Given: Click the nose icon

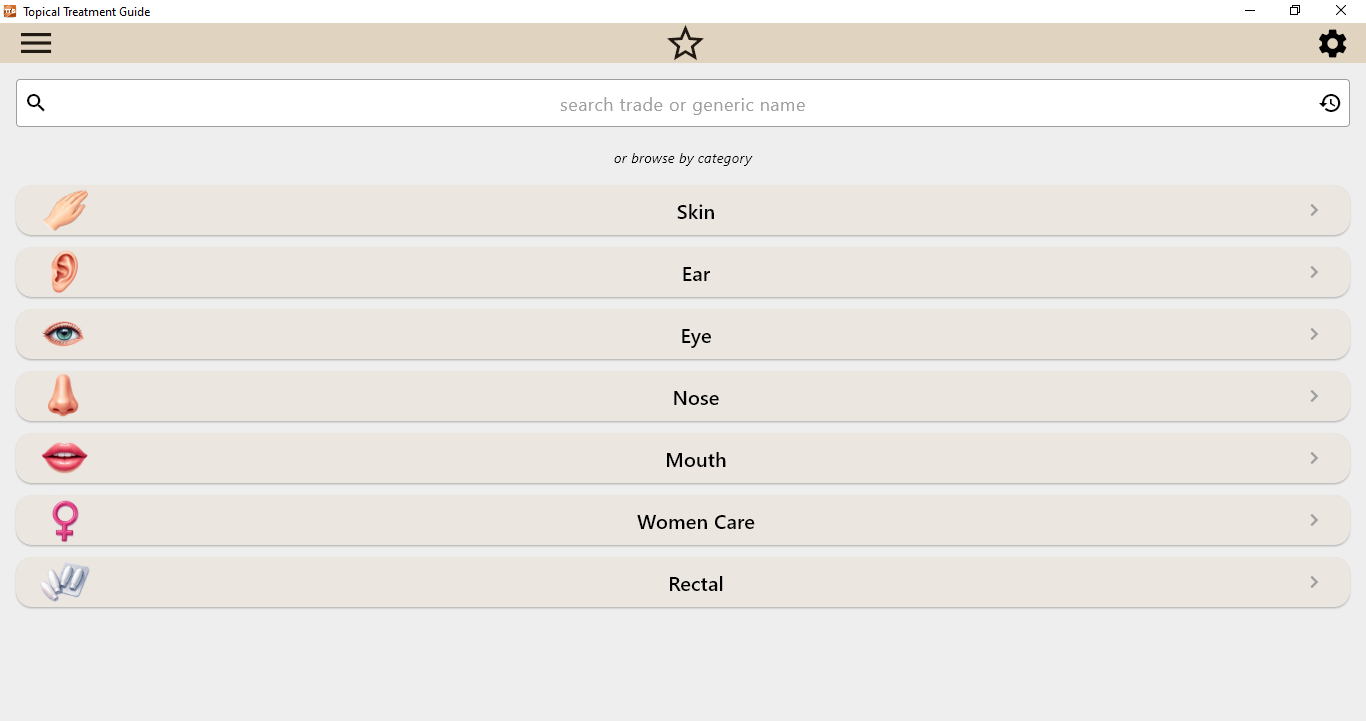Looking at the screenshot, I should (63, 396).
